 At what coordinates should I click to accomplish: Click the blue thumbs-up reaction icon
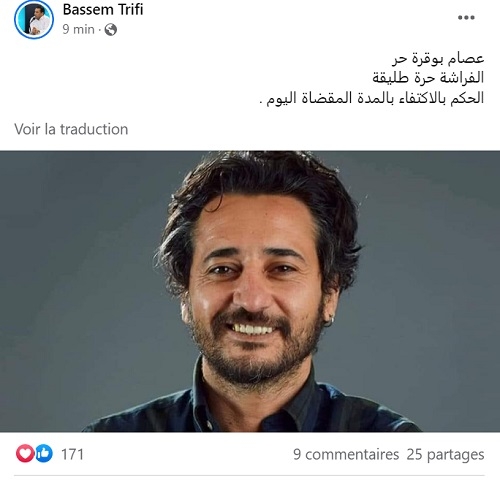click(x=44, y=453)
